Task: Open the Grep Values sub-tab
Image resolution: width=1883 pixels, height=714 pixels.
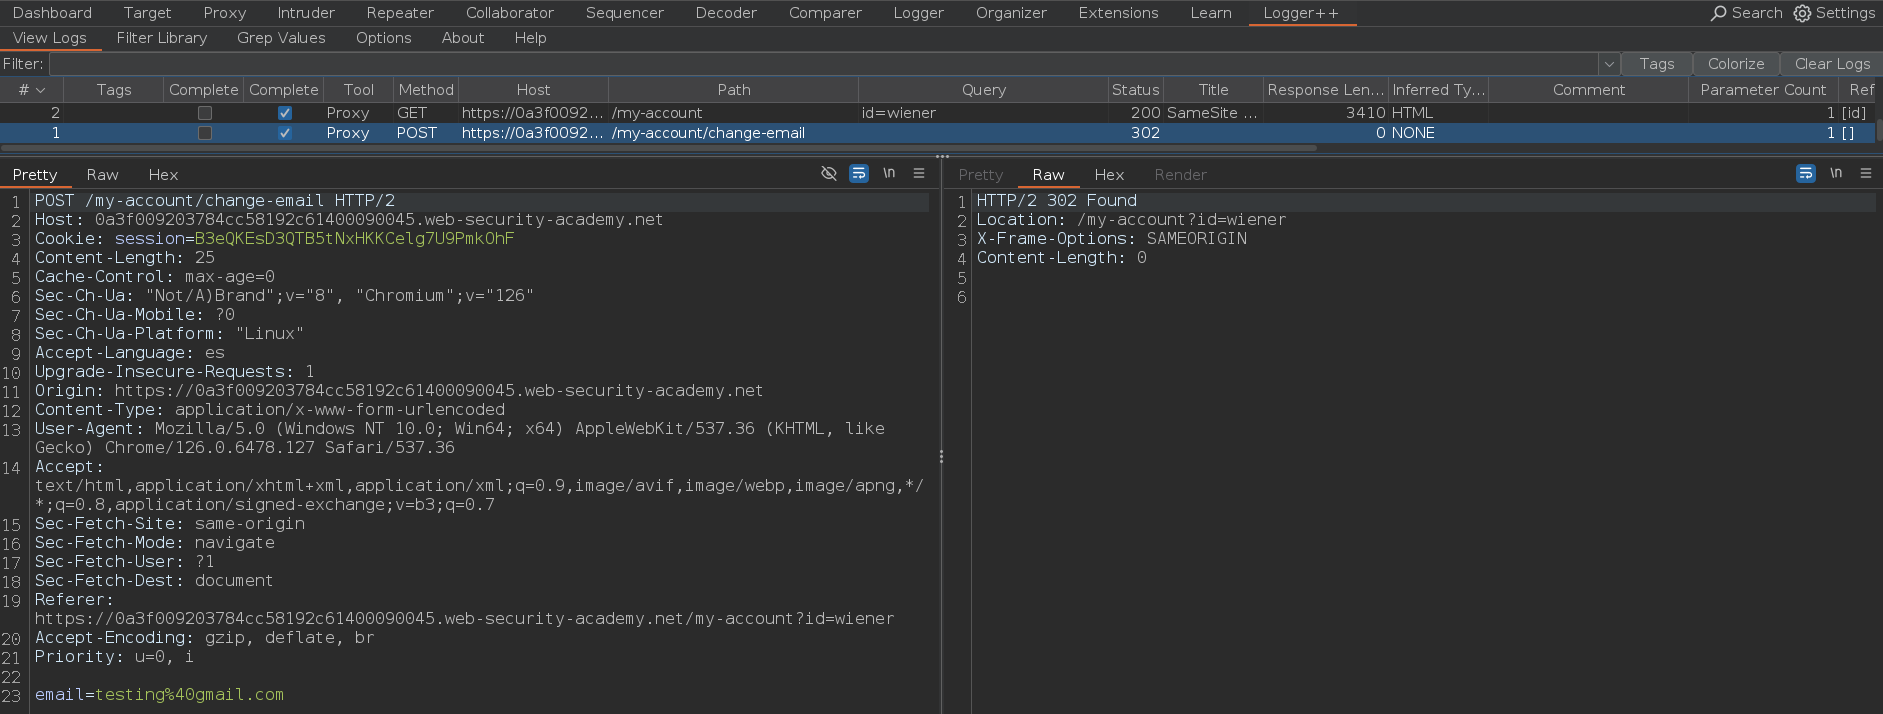Action: tap(281, 38)
